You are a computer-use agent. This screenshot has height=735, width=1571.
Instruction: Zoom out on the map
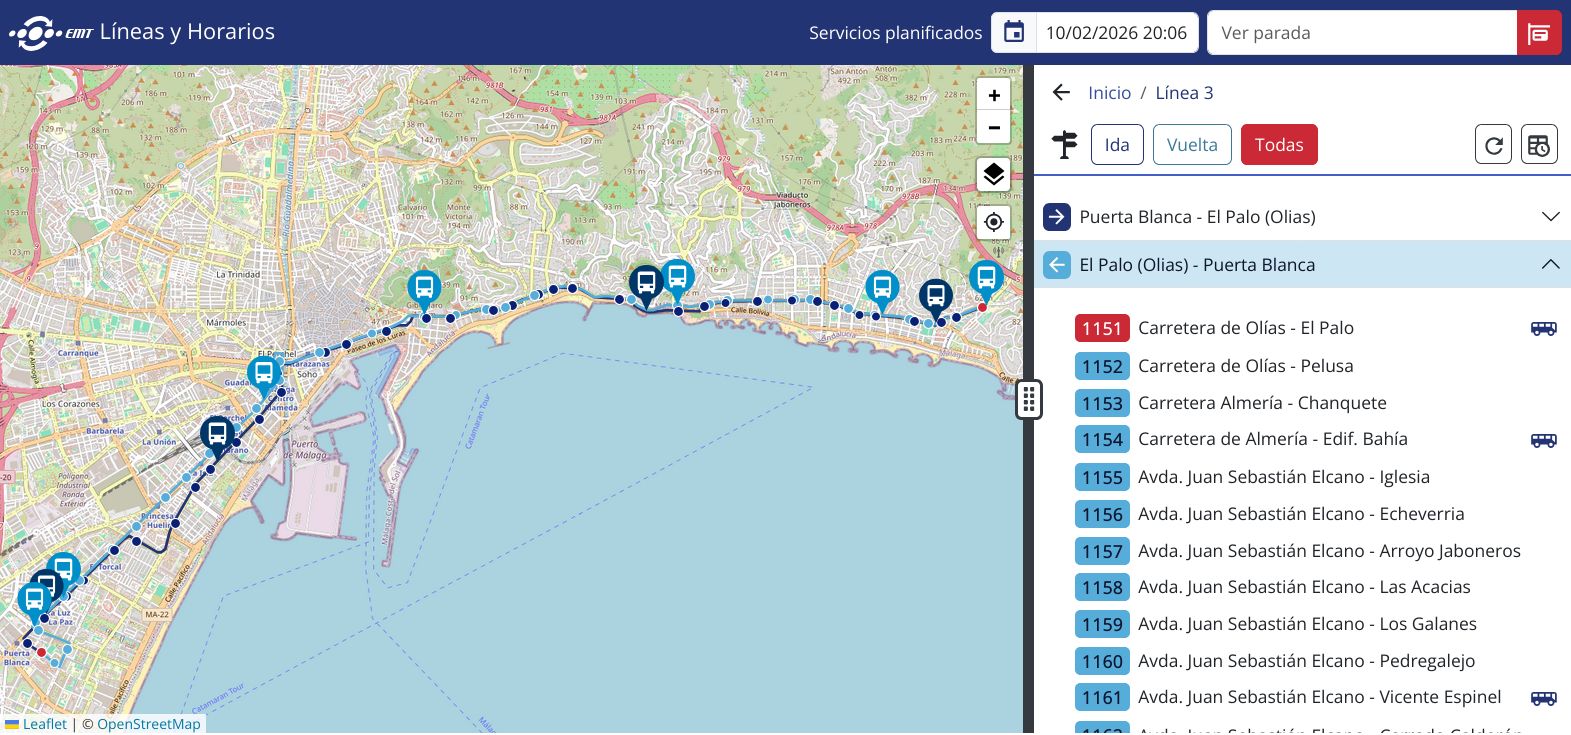[x=993, y=128]
